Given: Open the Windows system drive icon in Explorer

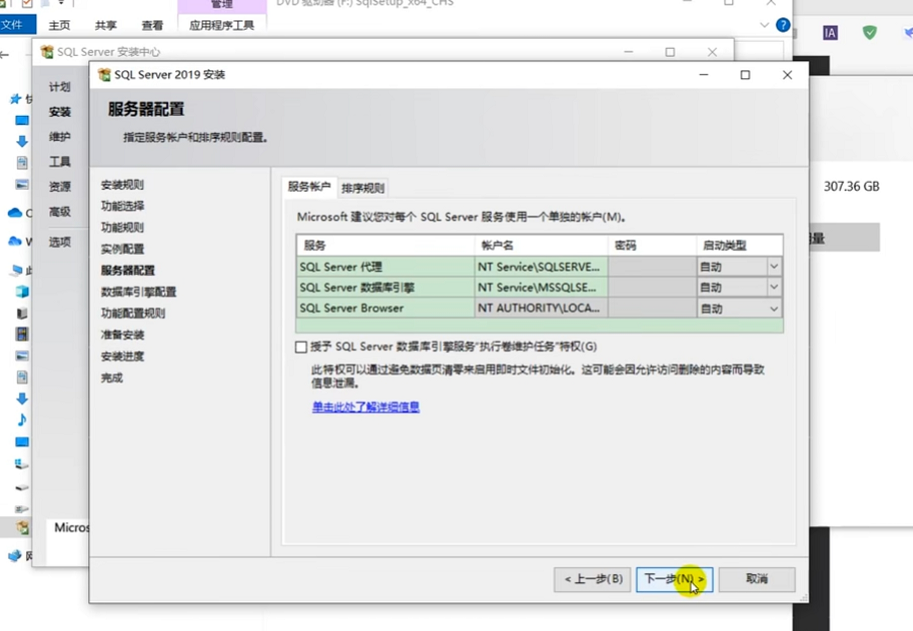Looking at the screenshot, I should 22,464.
